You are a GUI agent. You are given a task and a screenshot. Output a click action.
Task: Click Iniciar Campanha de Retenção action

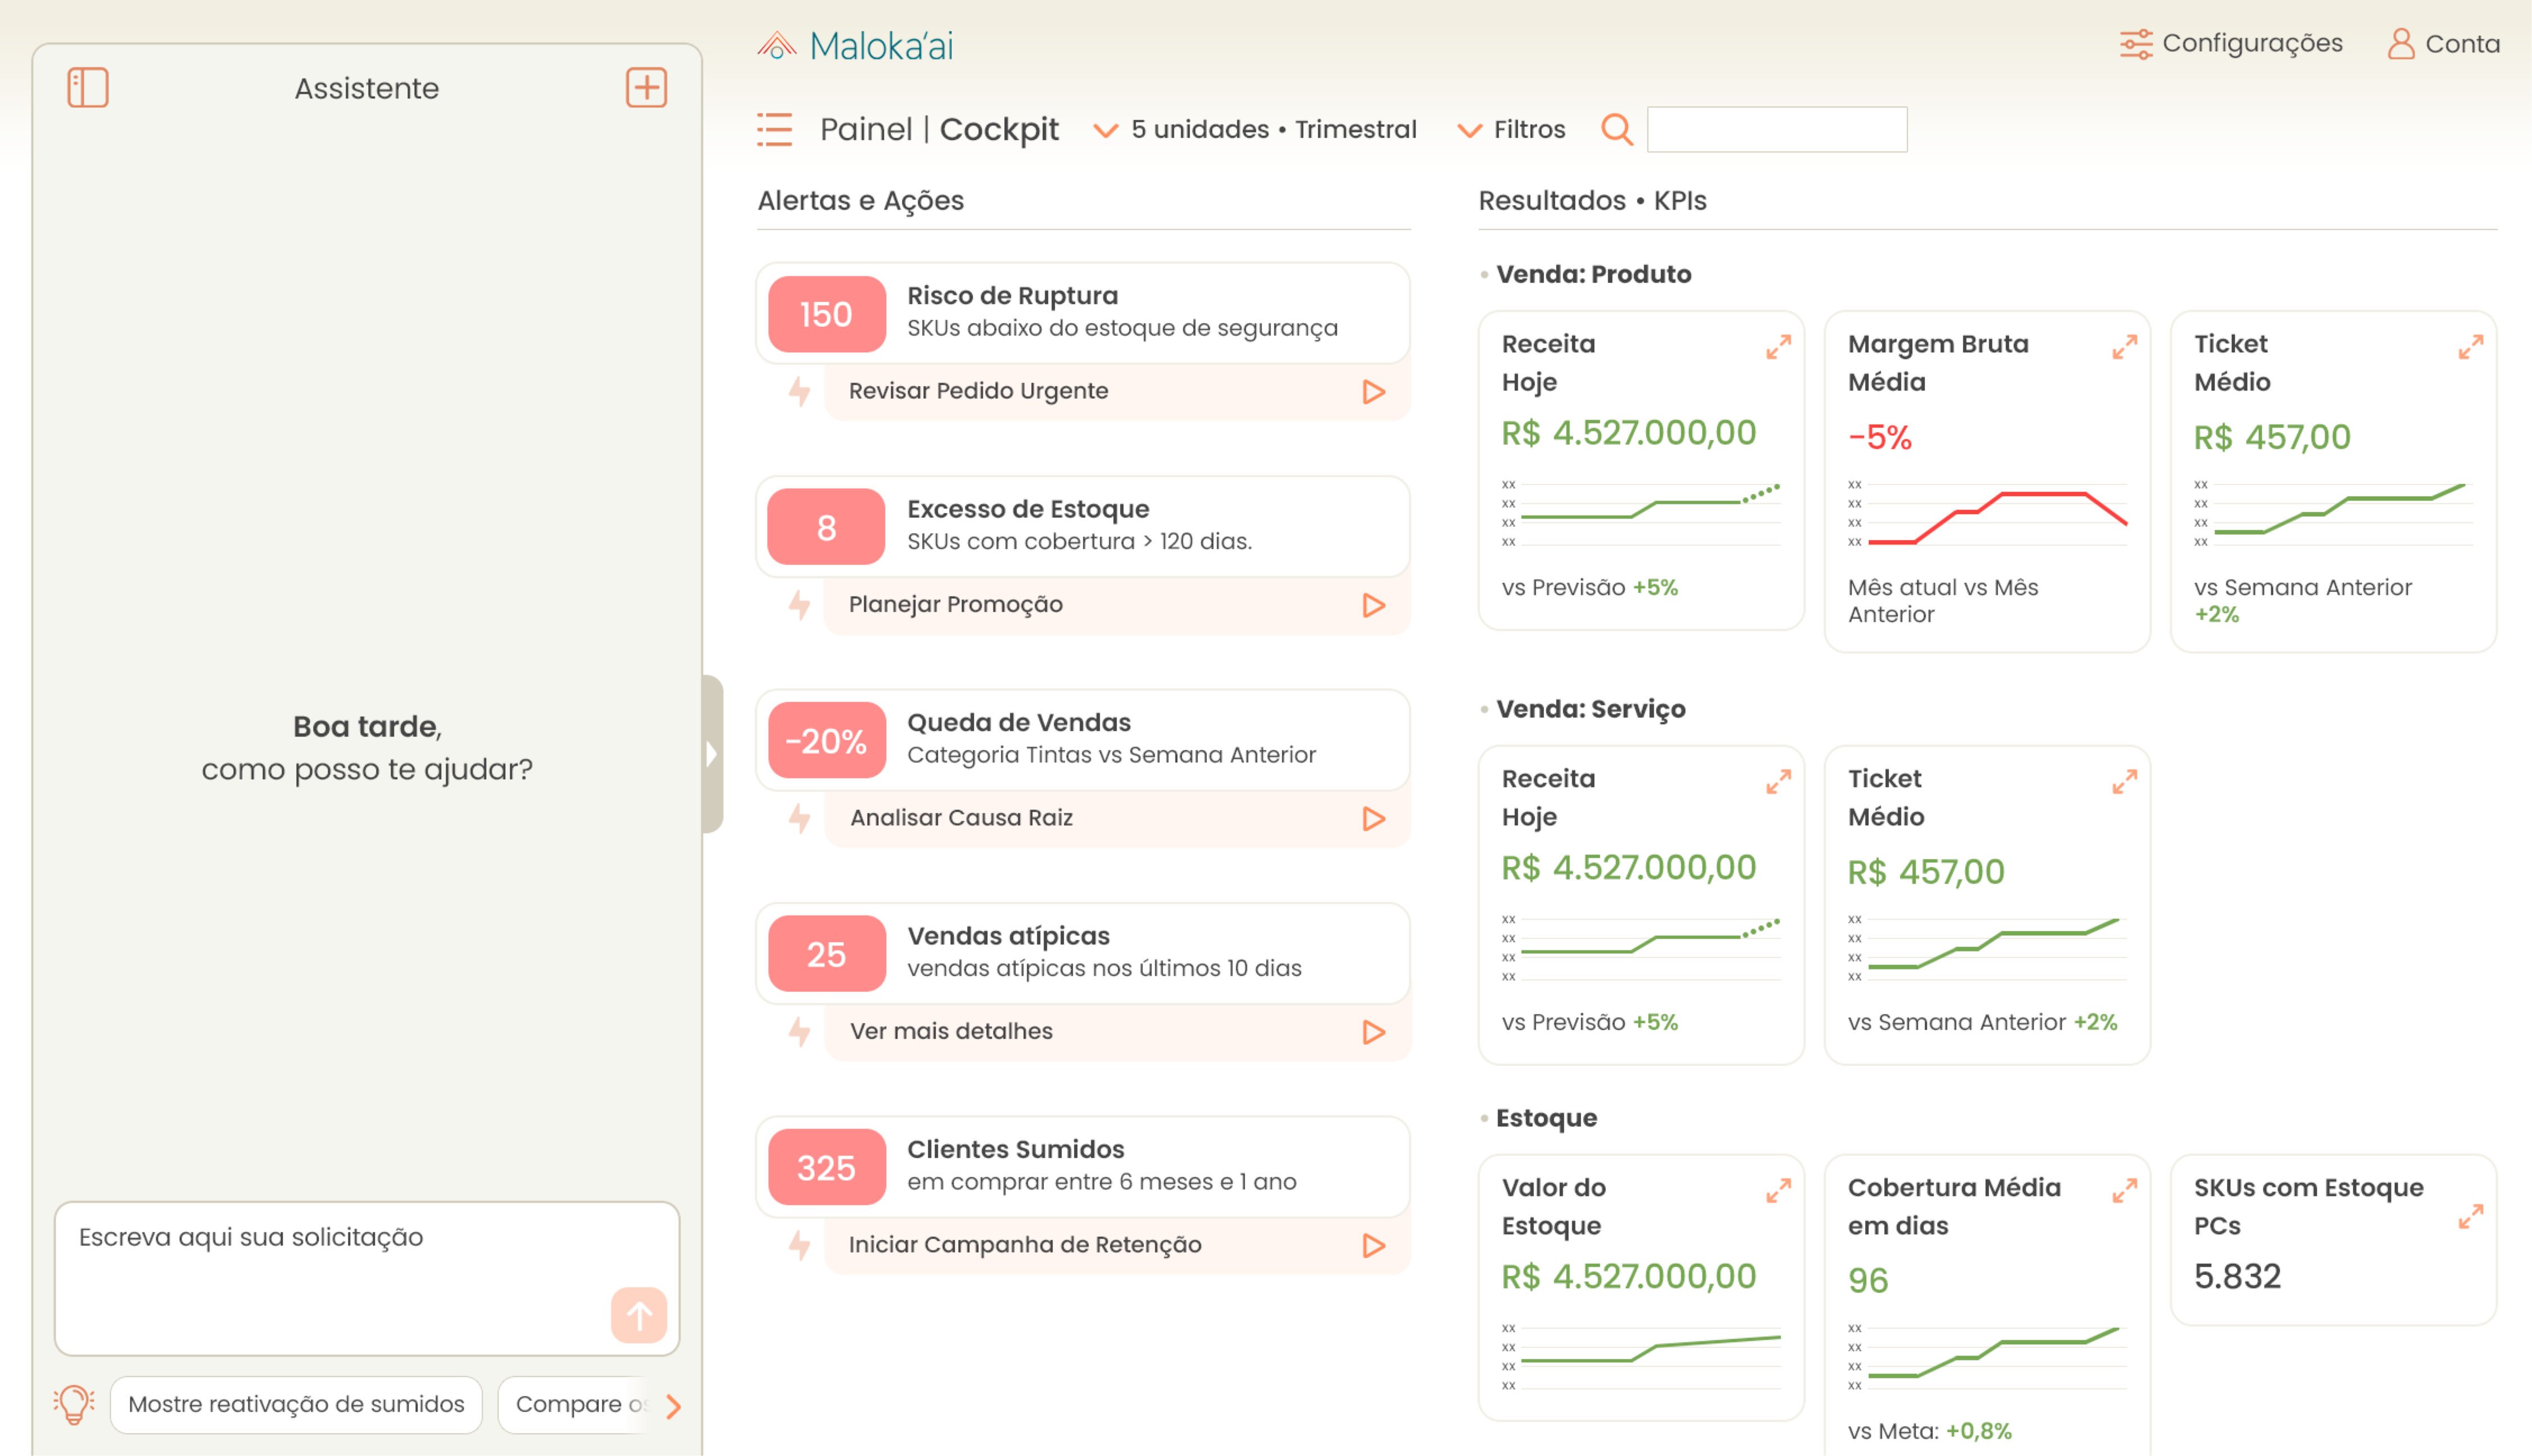click(1025, 1245)
